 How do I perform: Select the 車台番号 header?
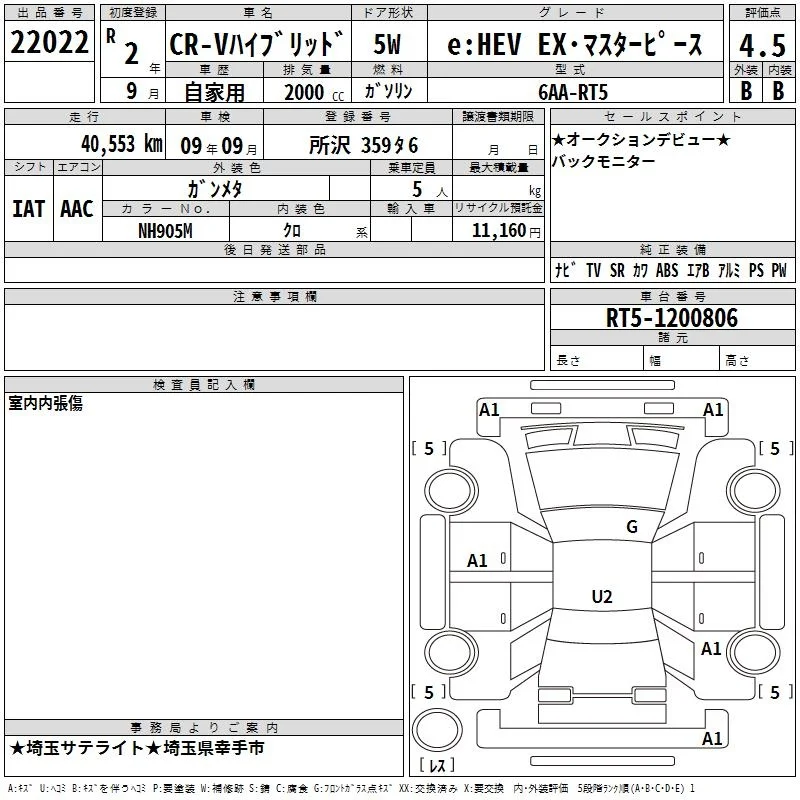click(672, 296)
